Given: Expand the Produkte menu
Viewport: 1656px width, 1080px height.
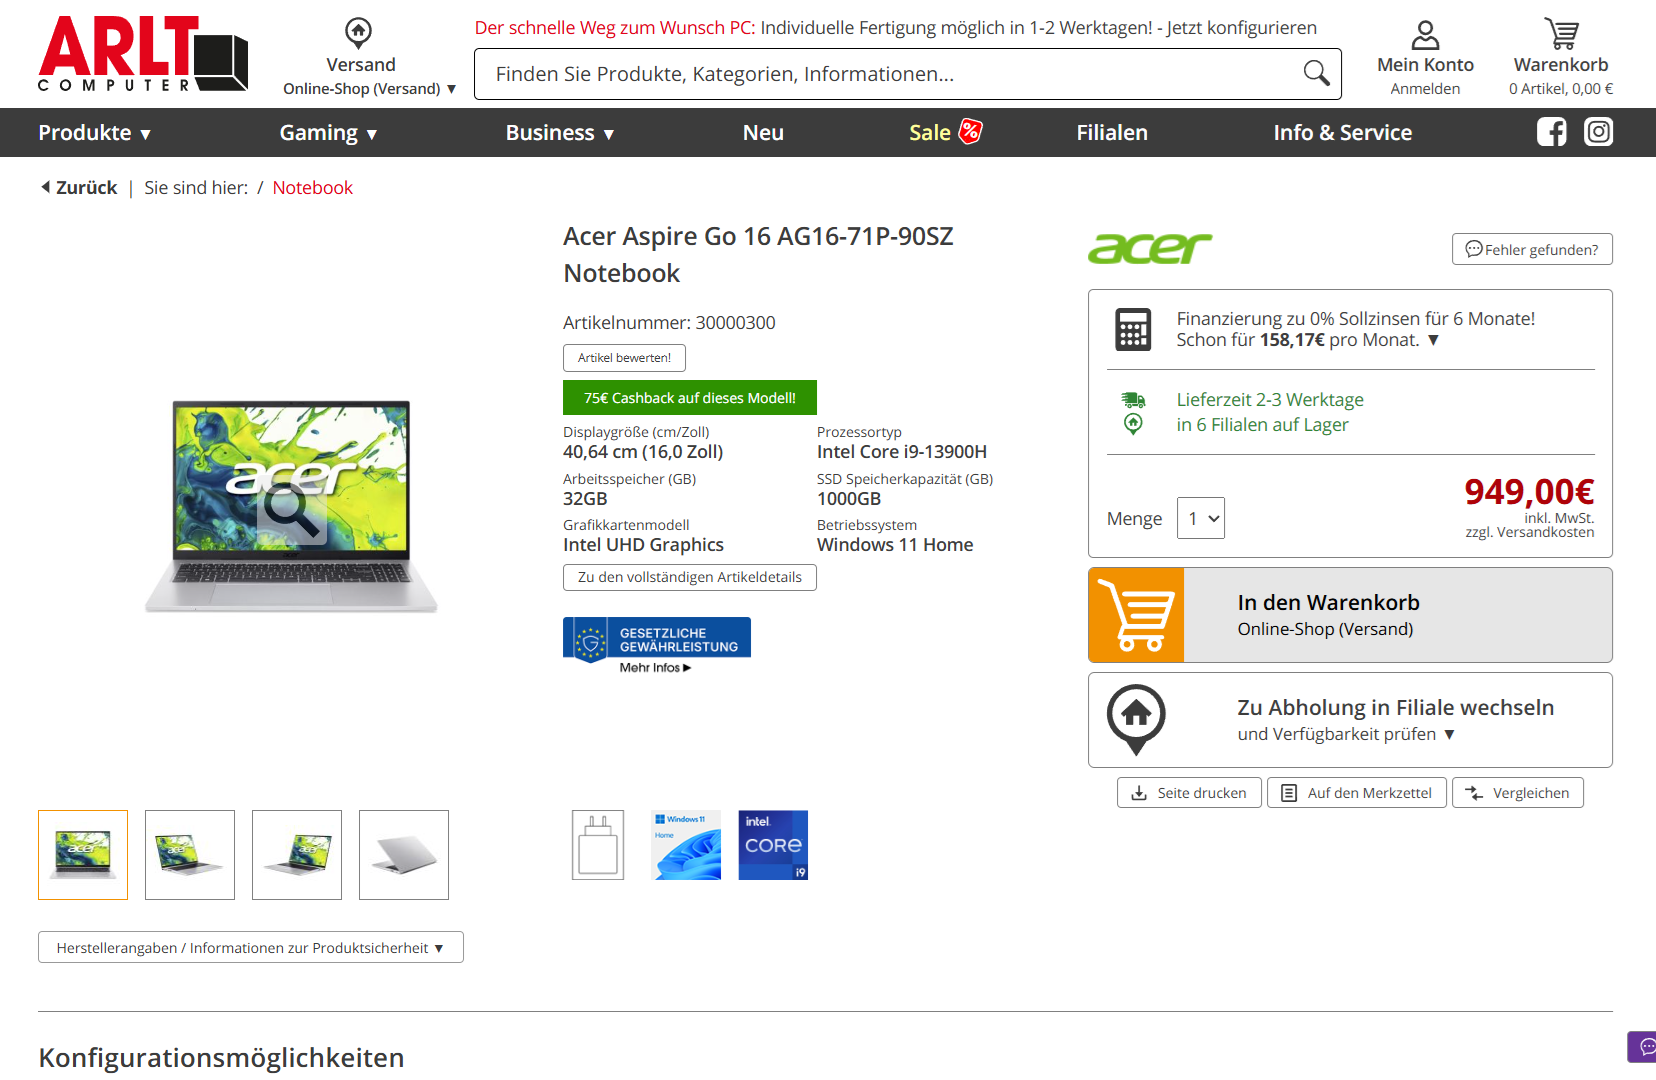Looking at the screenshot, I should [95, 132].
